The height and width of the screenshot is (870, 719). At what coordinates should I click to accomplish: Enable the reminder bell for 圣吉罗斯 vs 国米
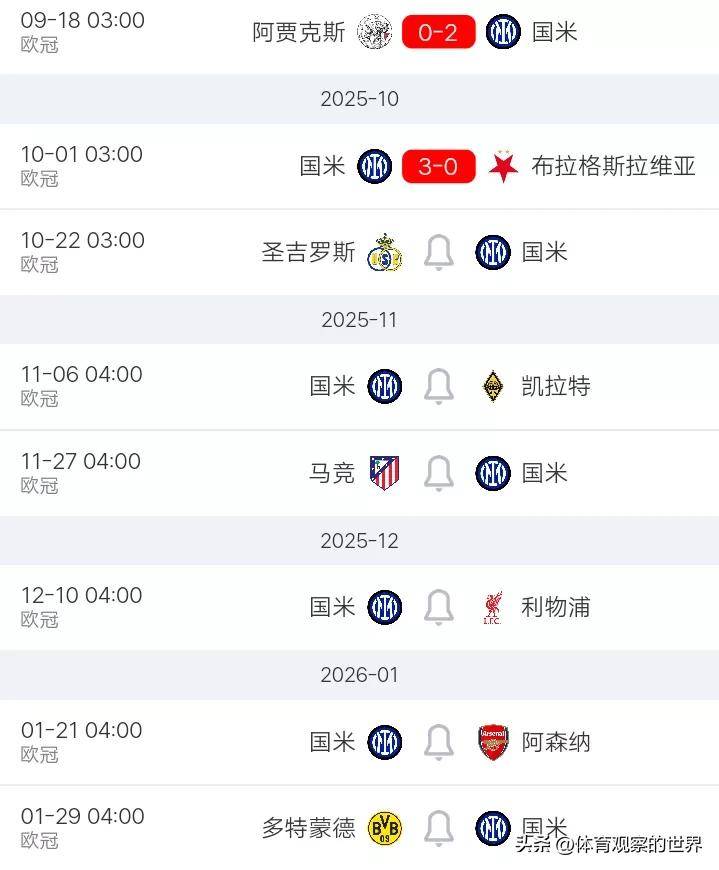[437, 252]
